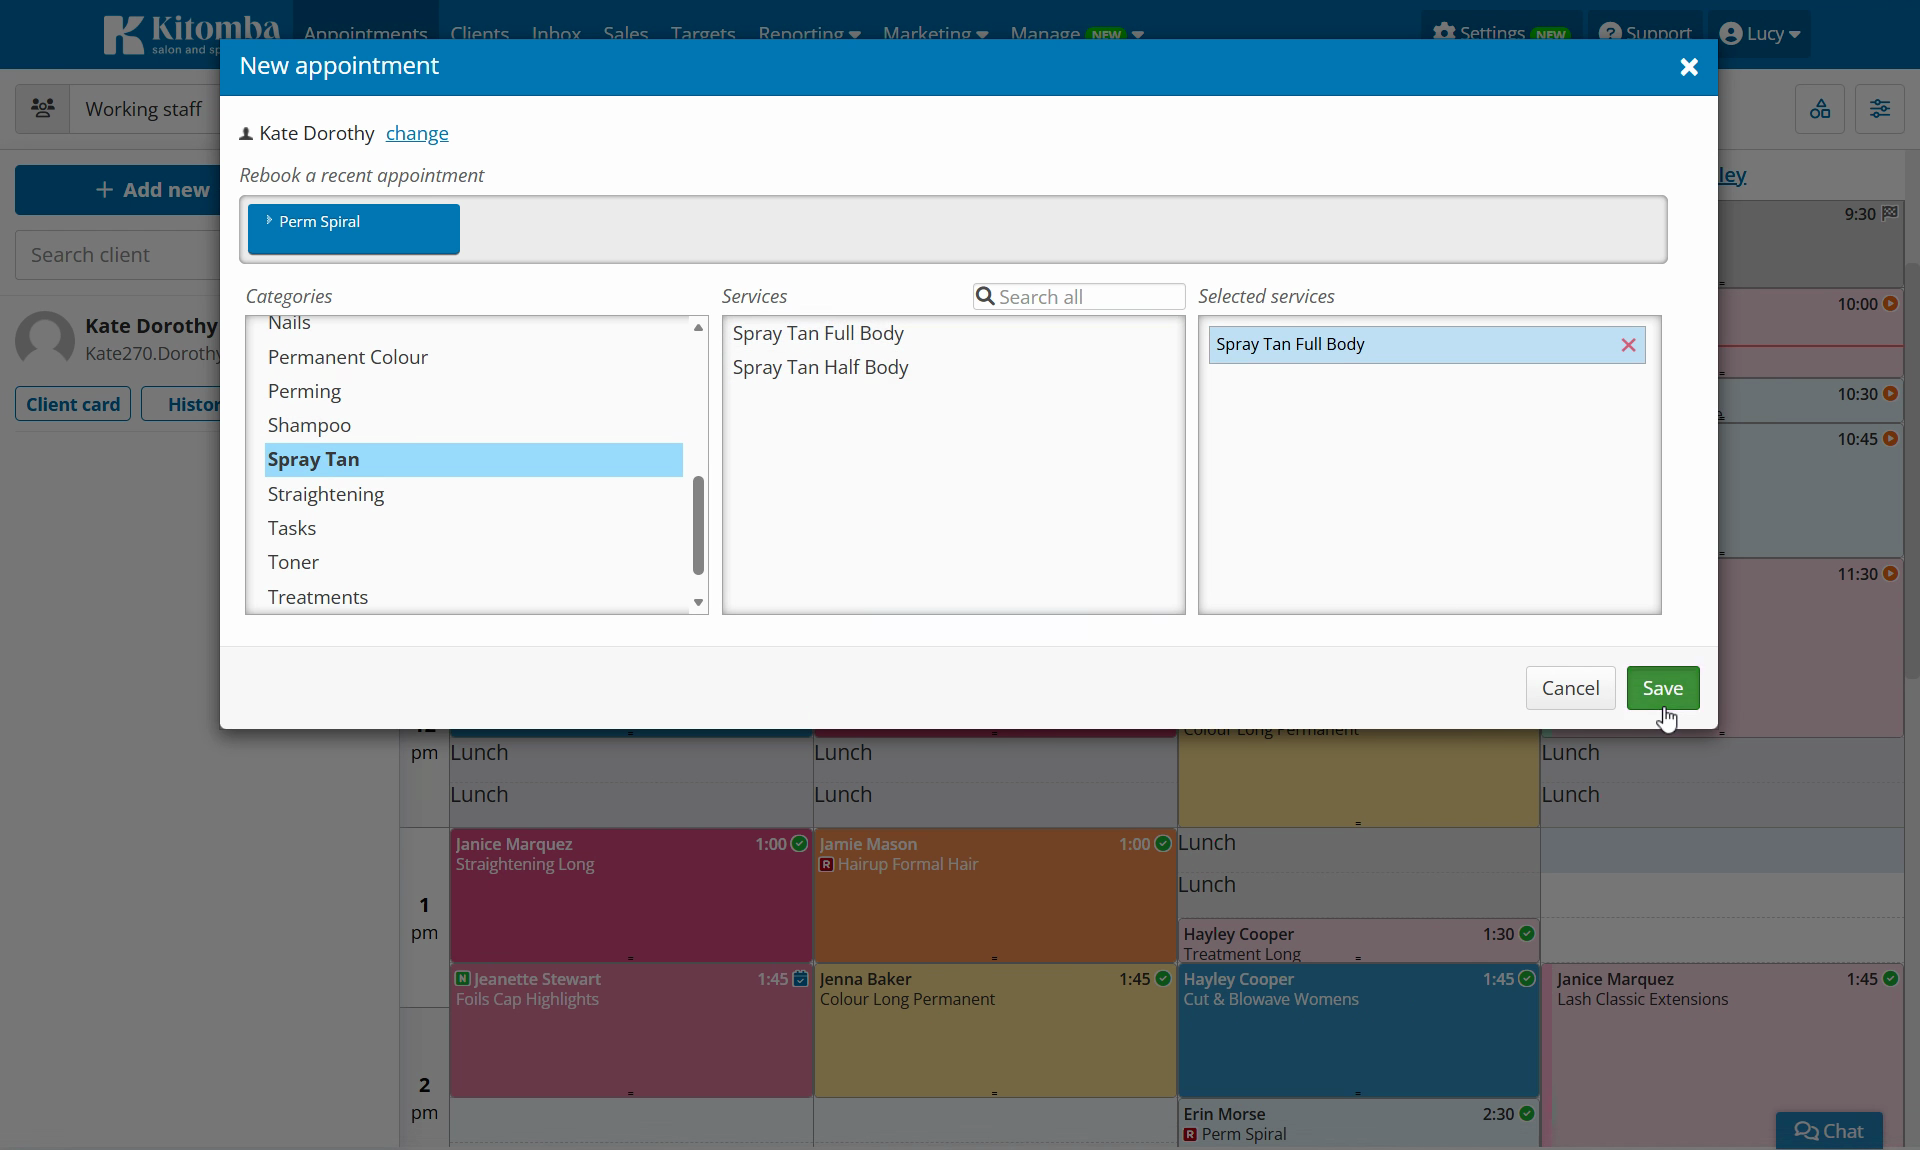Click the green check on Jamie Mason appointment
1920x1150 pixels.
coord(1163,844)
